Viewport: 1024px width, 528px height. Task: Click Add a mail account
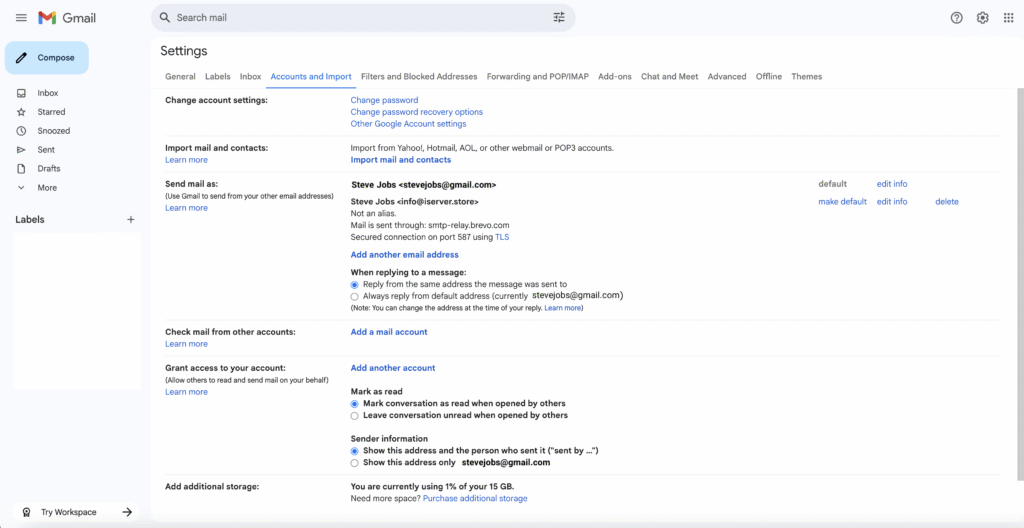click(x=389, y=332)
